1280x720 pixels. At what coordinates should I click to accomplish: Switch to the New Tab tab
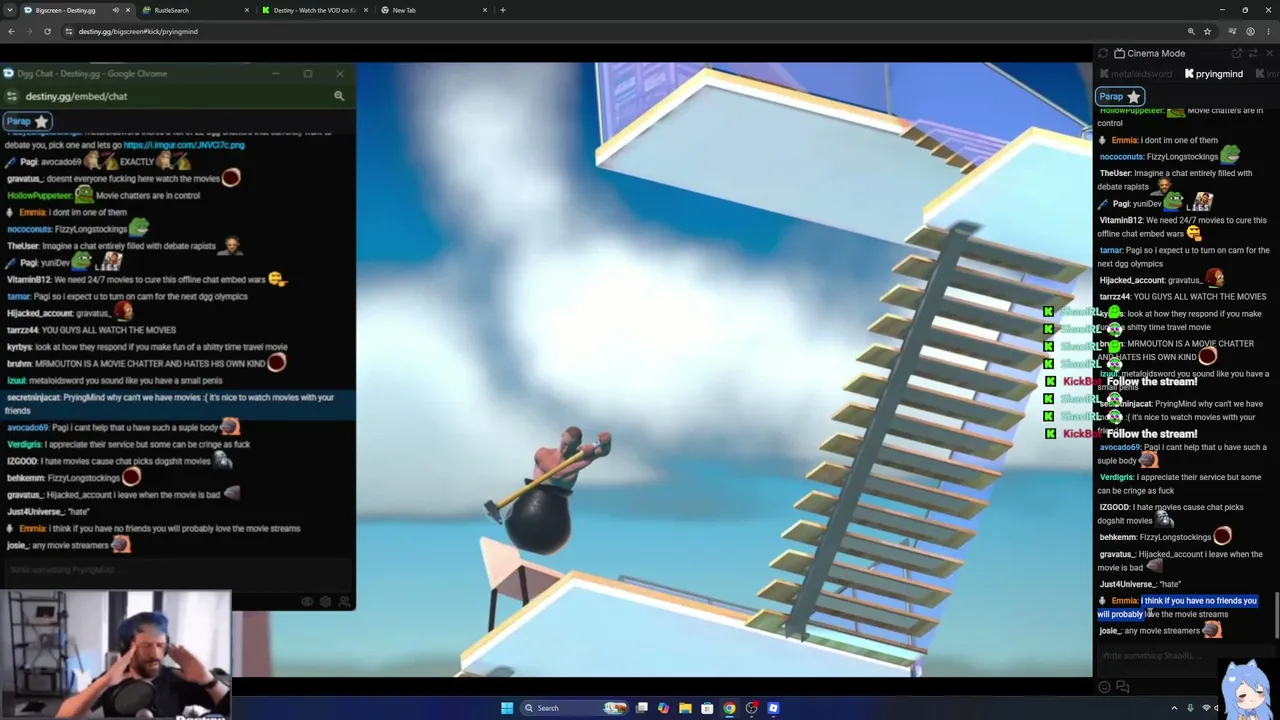433,10
